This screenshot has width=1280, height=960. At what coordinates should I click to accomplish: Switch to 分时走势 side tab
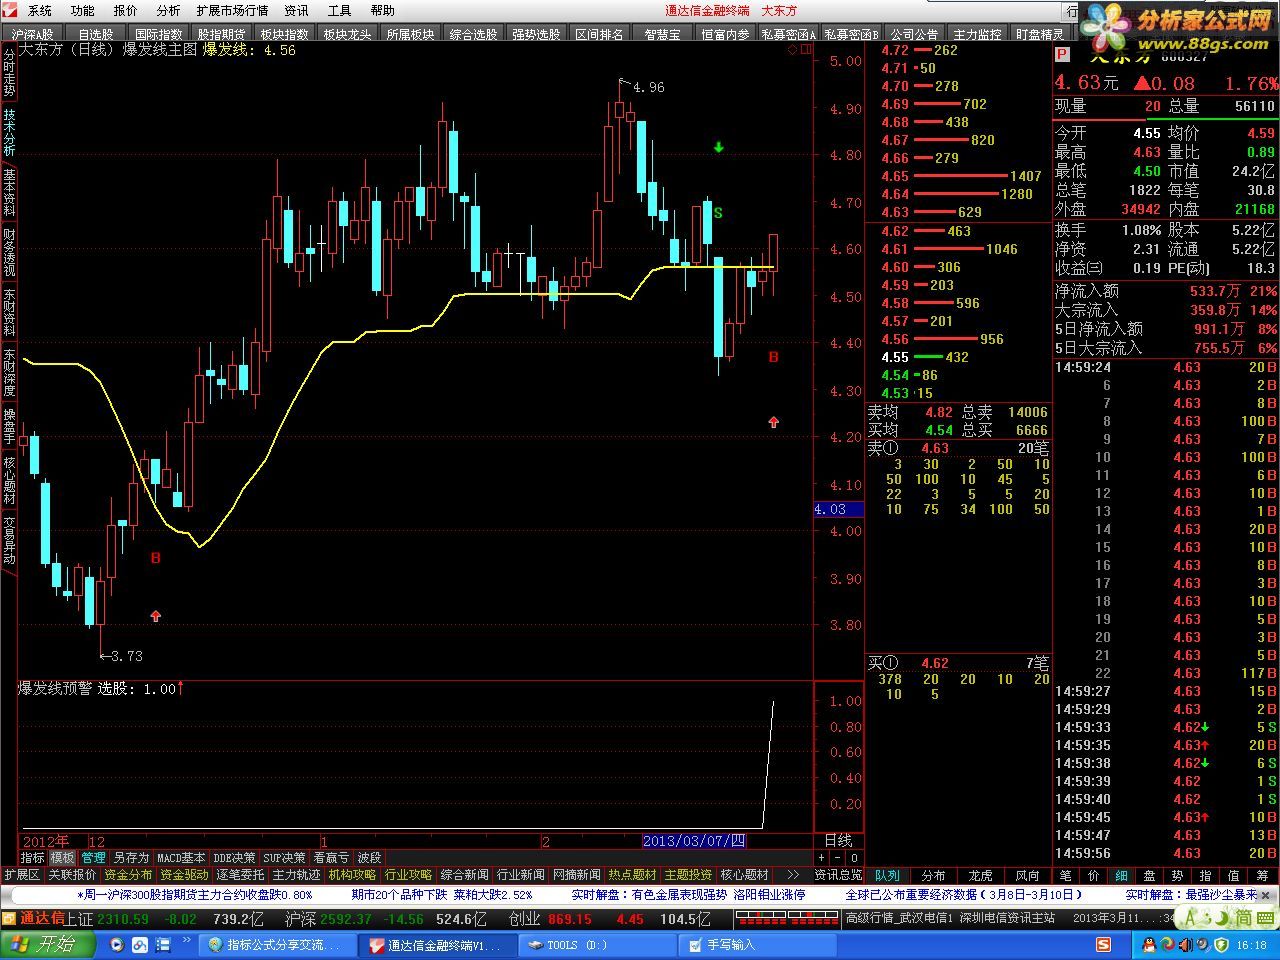click(x=9, y=72)
